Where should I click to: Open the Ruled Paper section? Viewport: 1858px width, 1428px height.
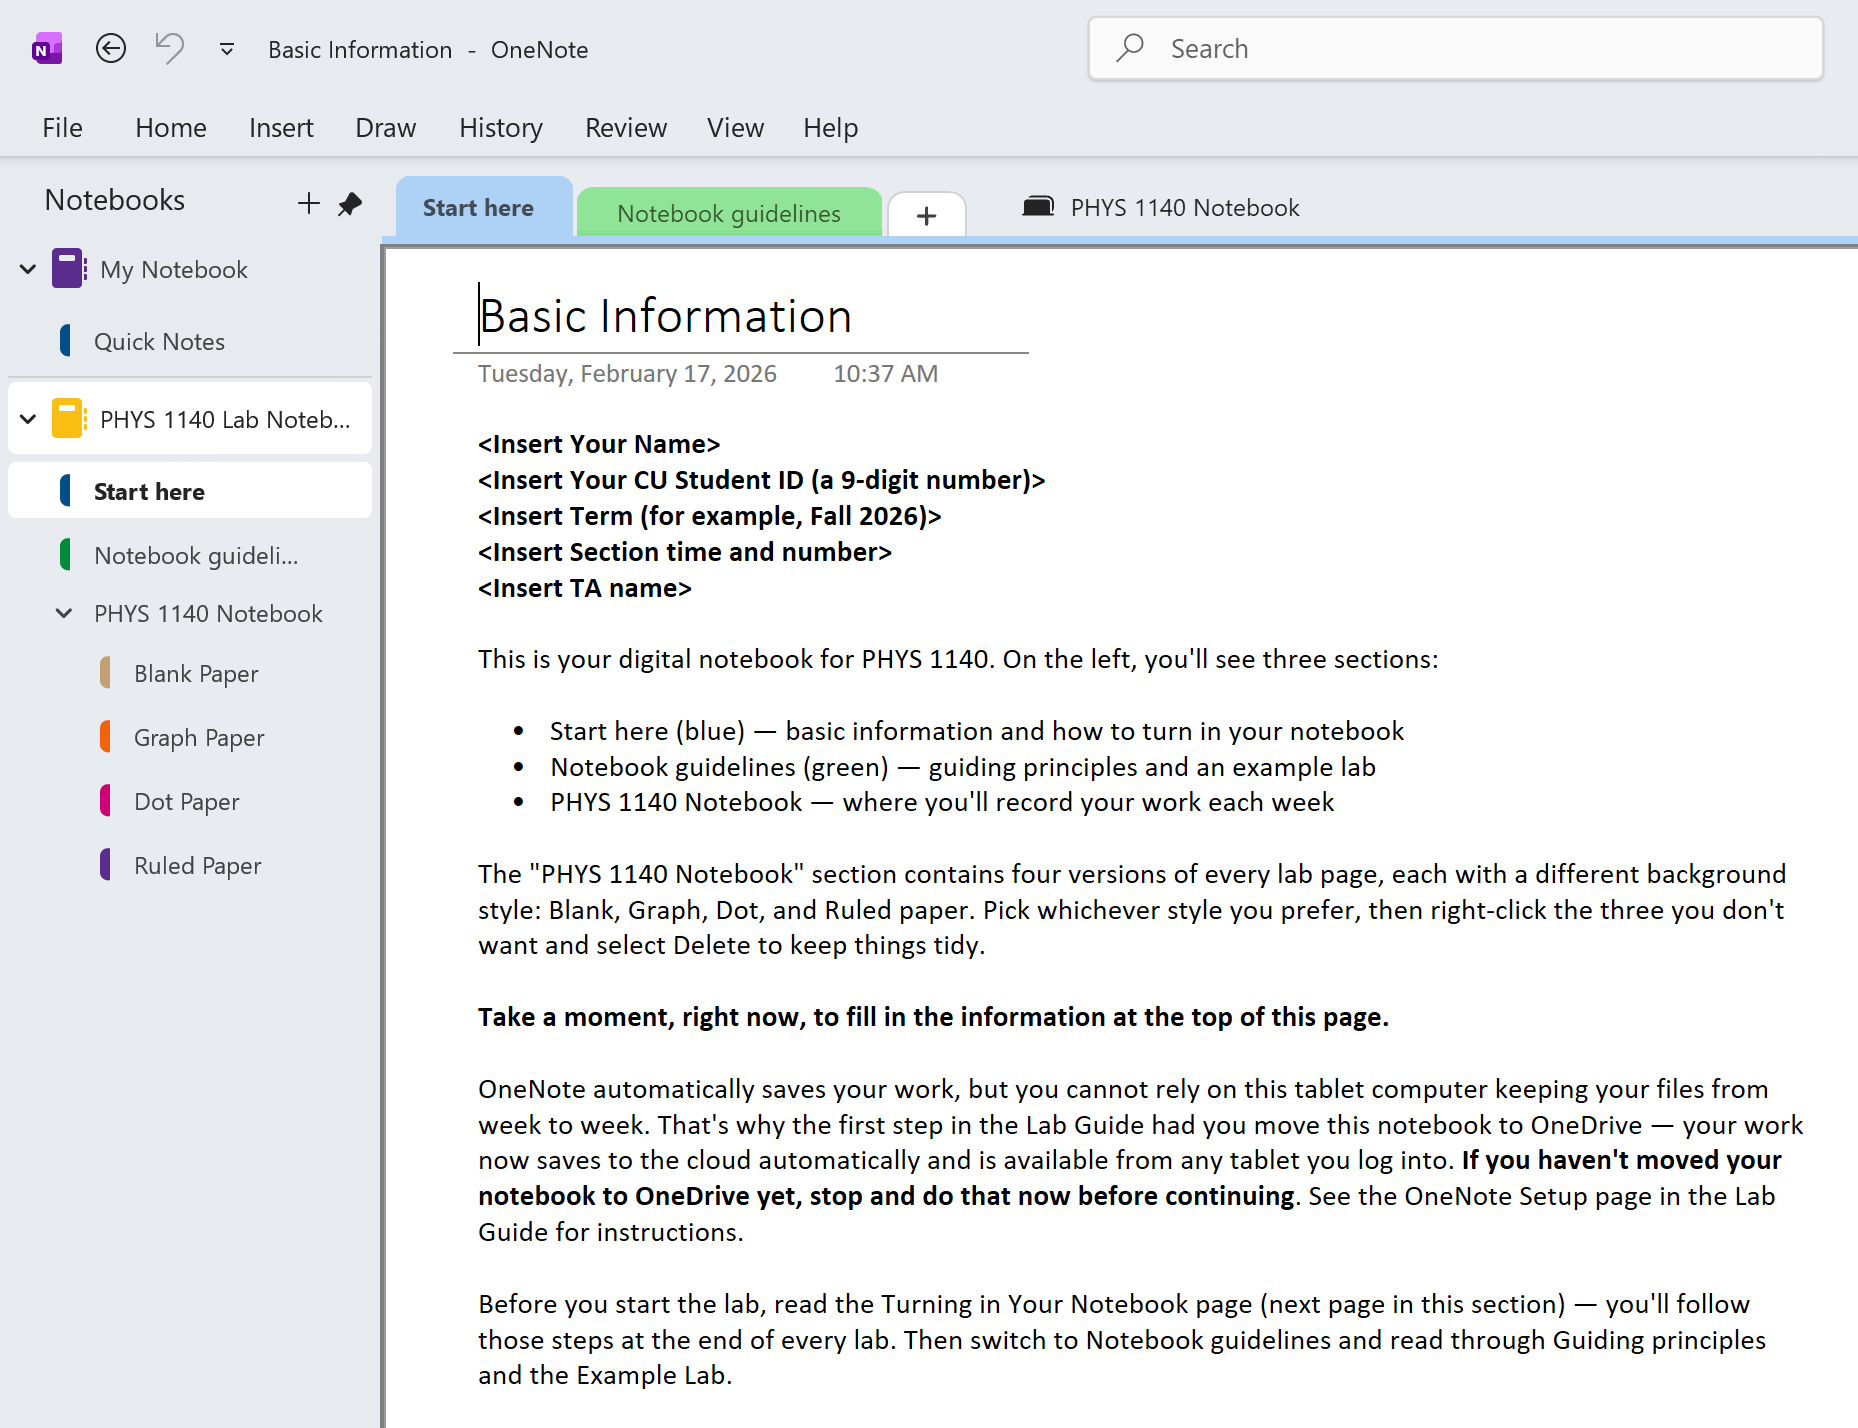pos(198,865)
